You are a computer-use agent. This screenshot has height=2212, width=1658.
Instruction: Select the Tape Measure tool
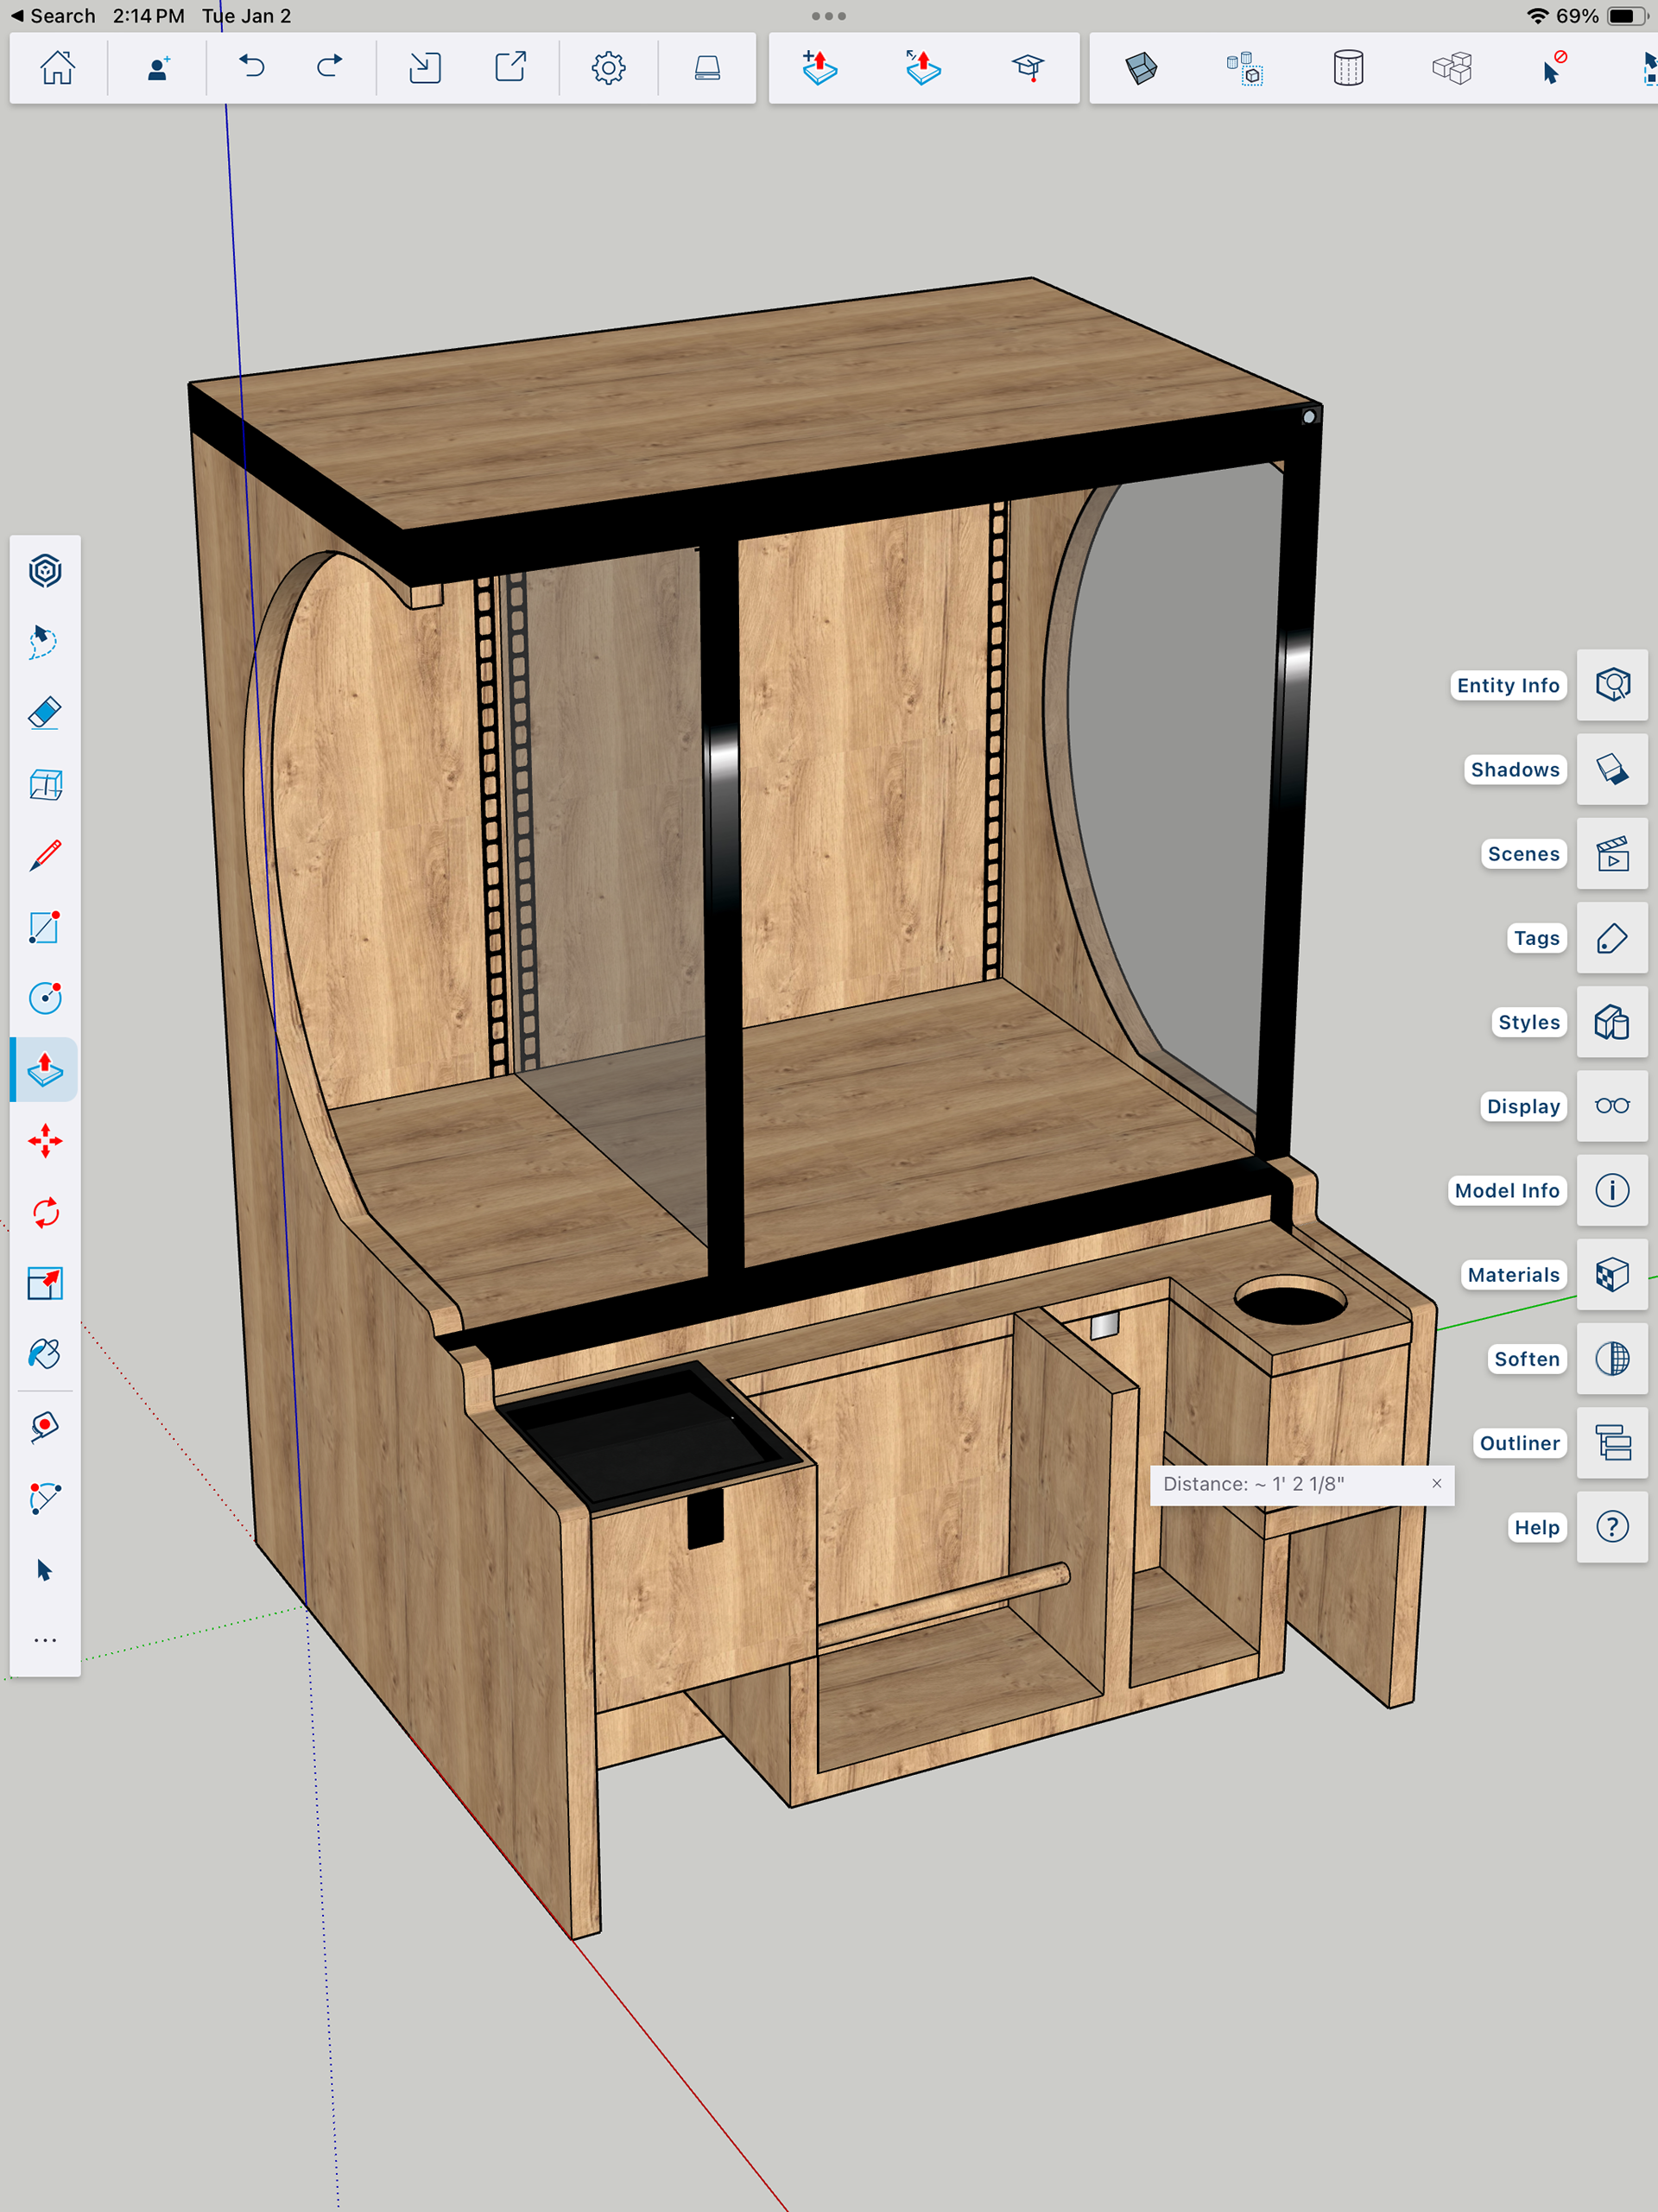pyautogui.click(x=45, y=1426)
